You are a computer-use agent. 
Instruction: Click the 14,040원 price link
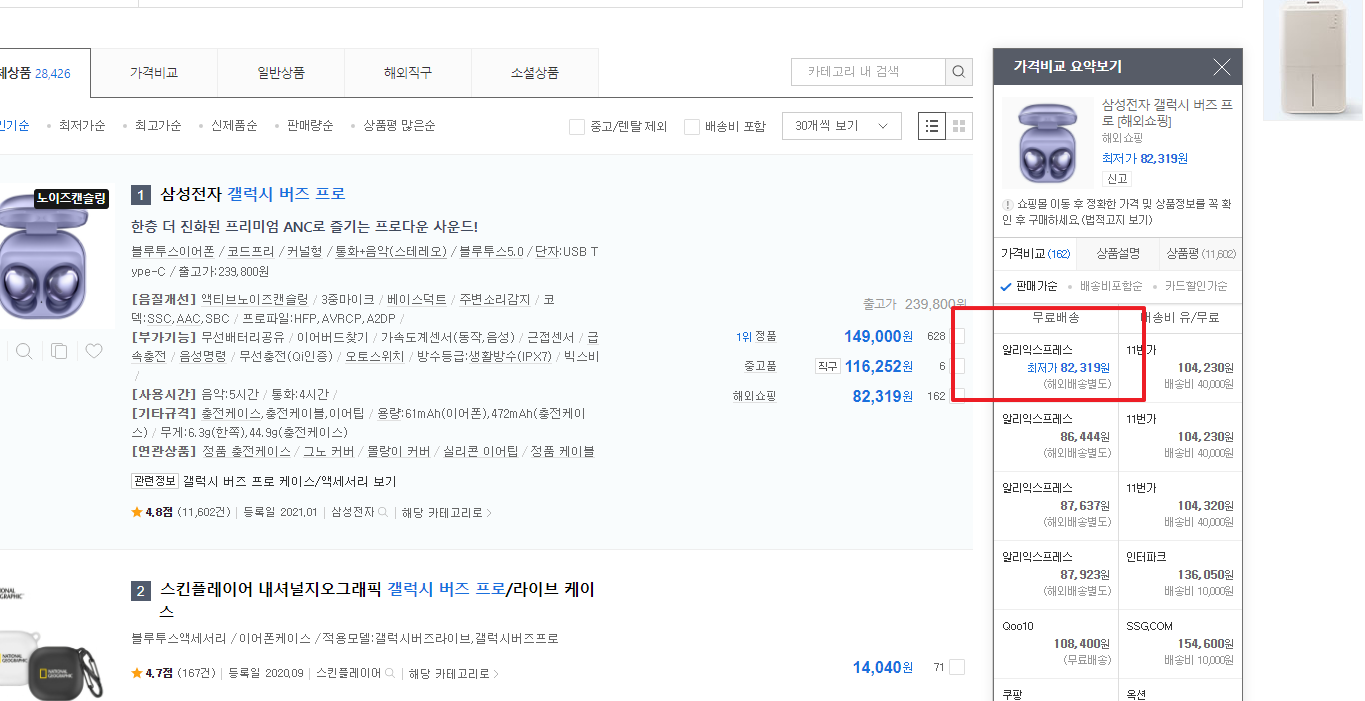(x=882, y=668)
